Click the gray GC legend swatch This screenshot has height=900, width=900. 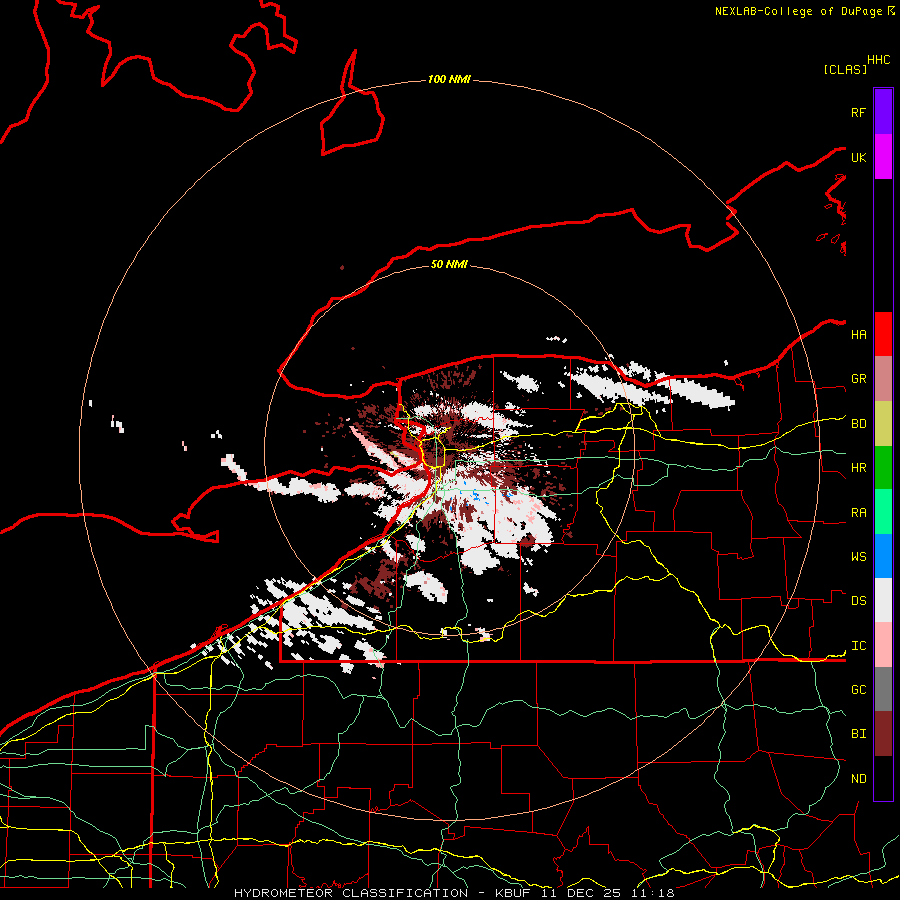coord(883,689)
